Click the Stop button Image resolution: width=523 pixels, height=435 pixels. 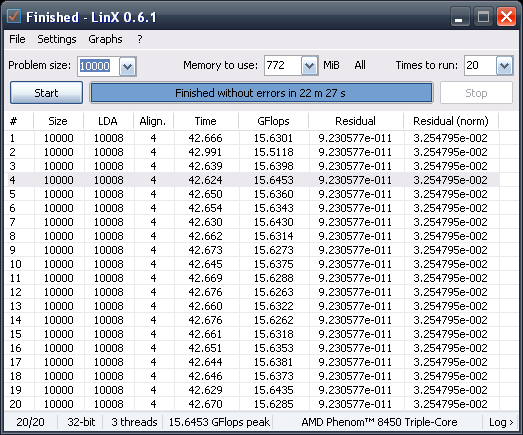476,93
